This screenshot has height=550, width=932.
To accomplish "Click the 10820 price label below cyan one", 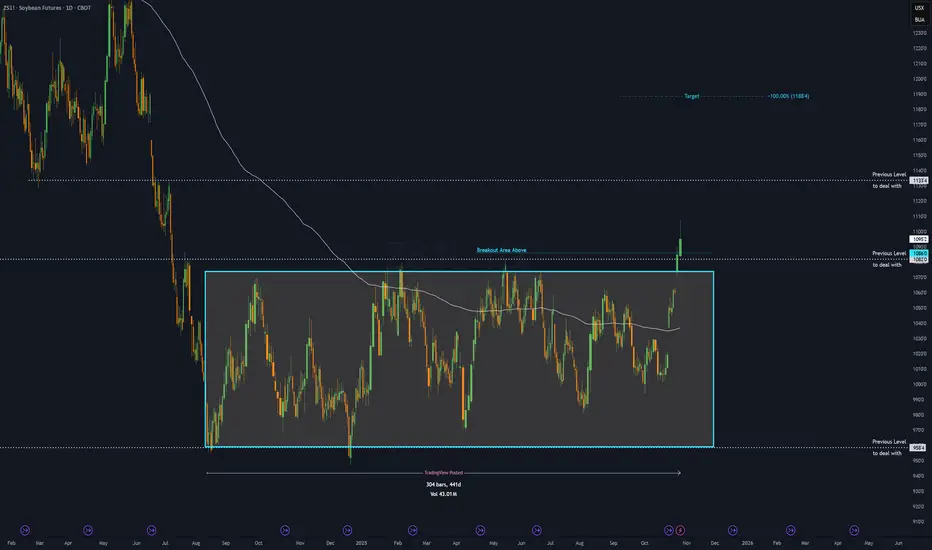I will point(919,260).
